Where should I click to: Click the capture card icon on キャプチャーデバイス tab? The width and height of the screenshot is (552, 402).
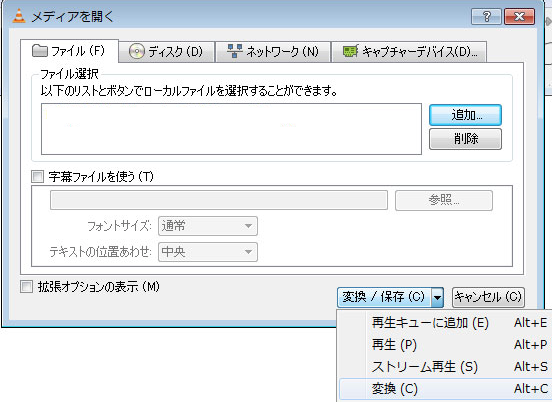point(351,51)
